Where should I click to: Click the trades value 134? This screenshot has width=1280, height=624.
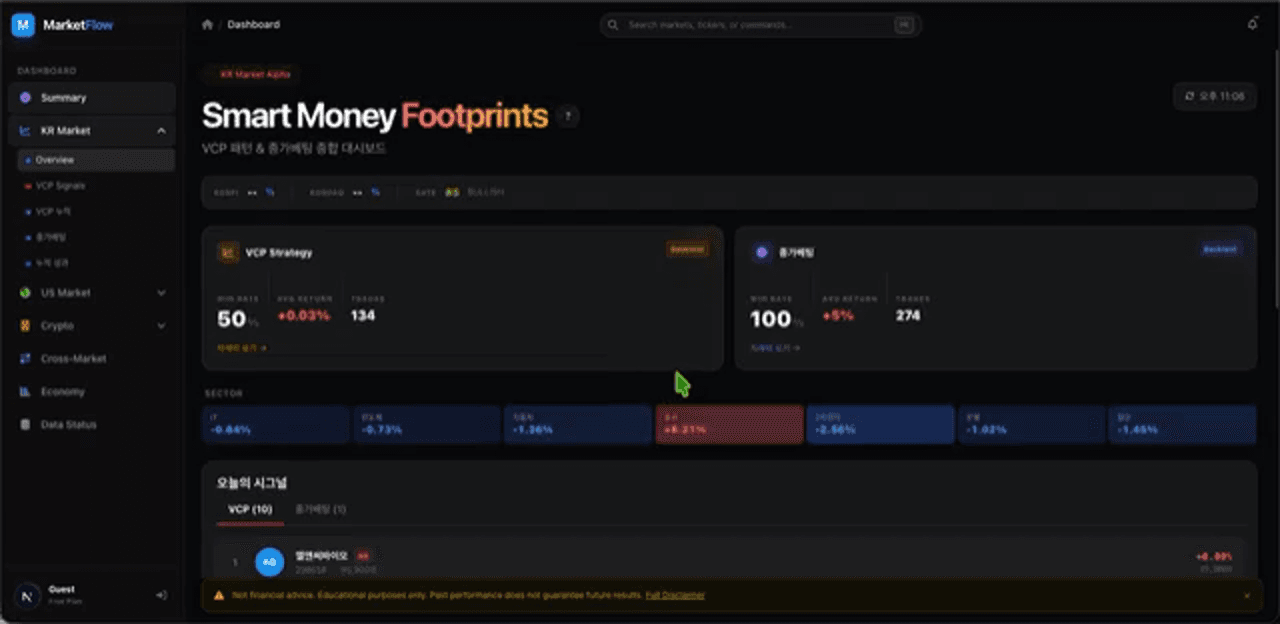coord(362,316)
